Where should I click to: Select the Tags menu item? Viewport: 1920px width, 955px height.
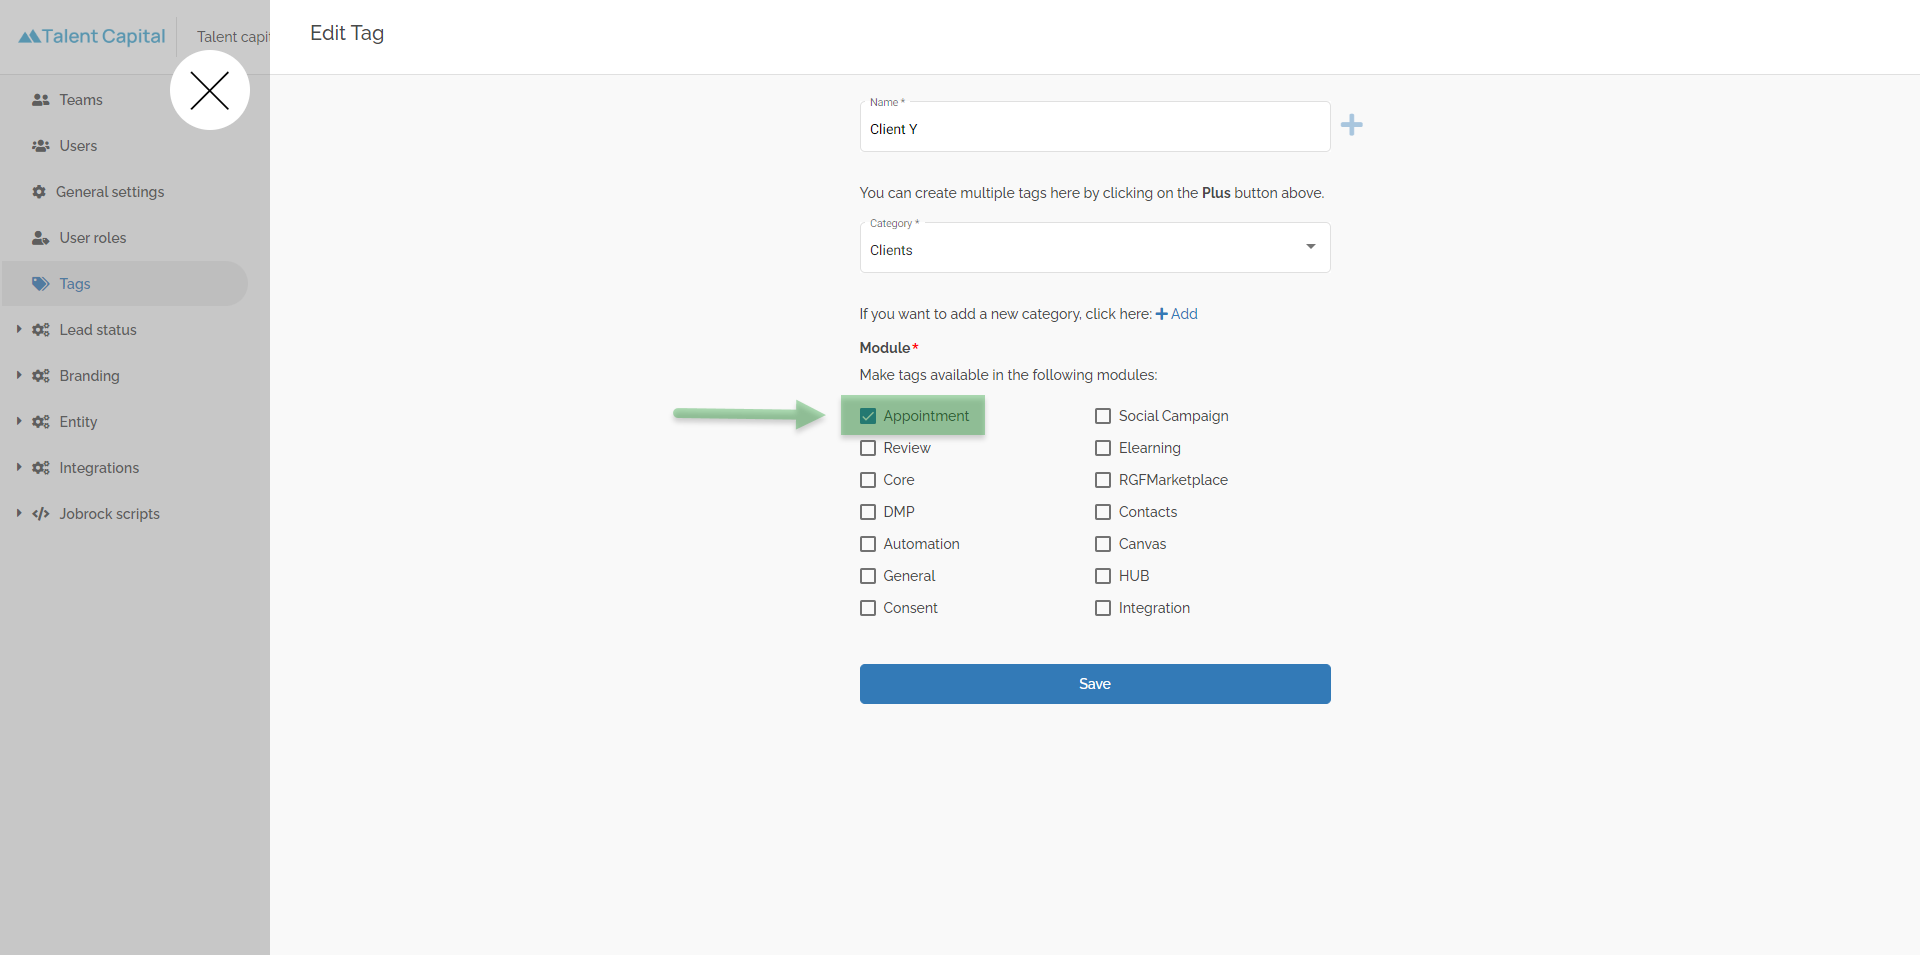click(125, 284)
